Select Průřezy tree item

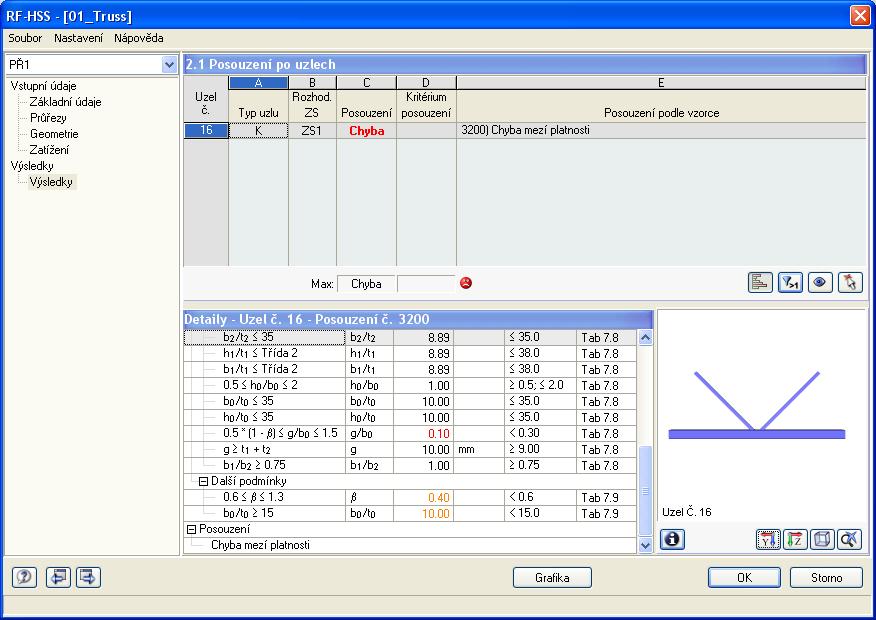pyautogui.click(x=48, y=118)
